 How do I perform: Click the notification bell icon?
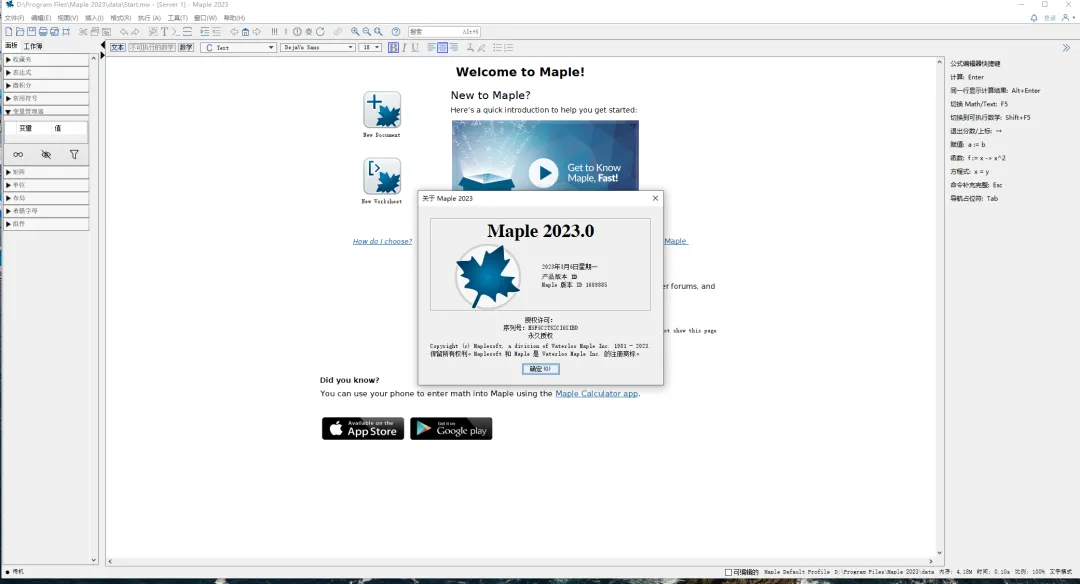1034,18
